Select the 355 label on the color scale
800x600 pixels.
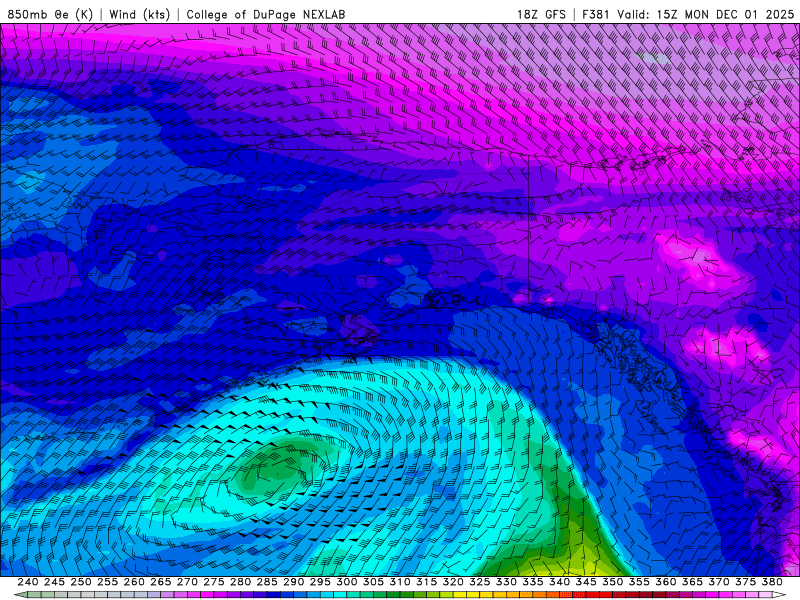pos(639,582)
